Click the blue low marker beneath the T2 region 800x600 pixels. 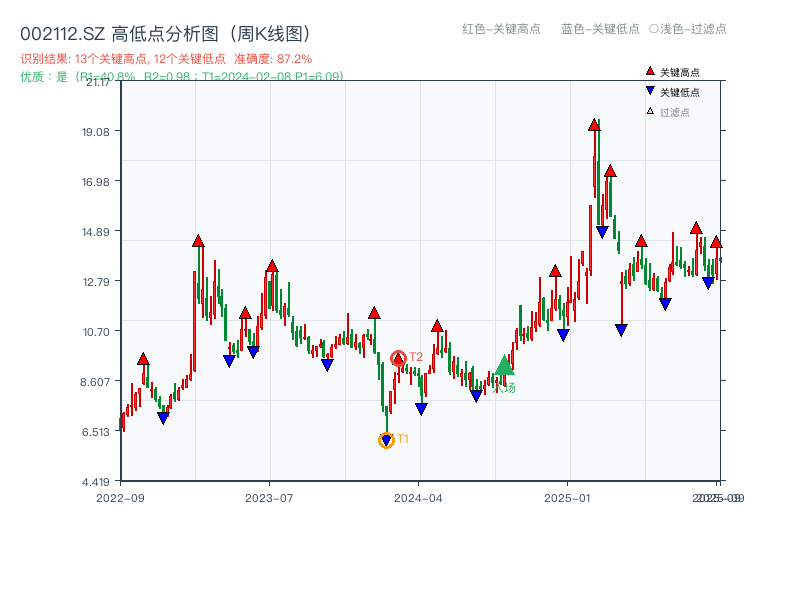pyautogui.click(x=420, y=406)
